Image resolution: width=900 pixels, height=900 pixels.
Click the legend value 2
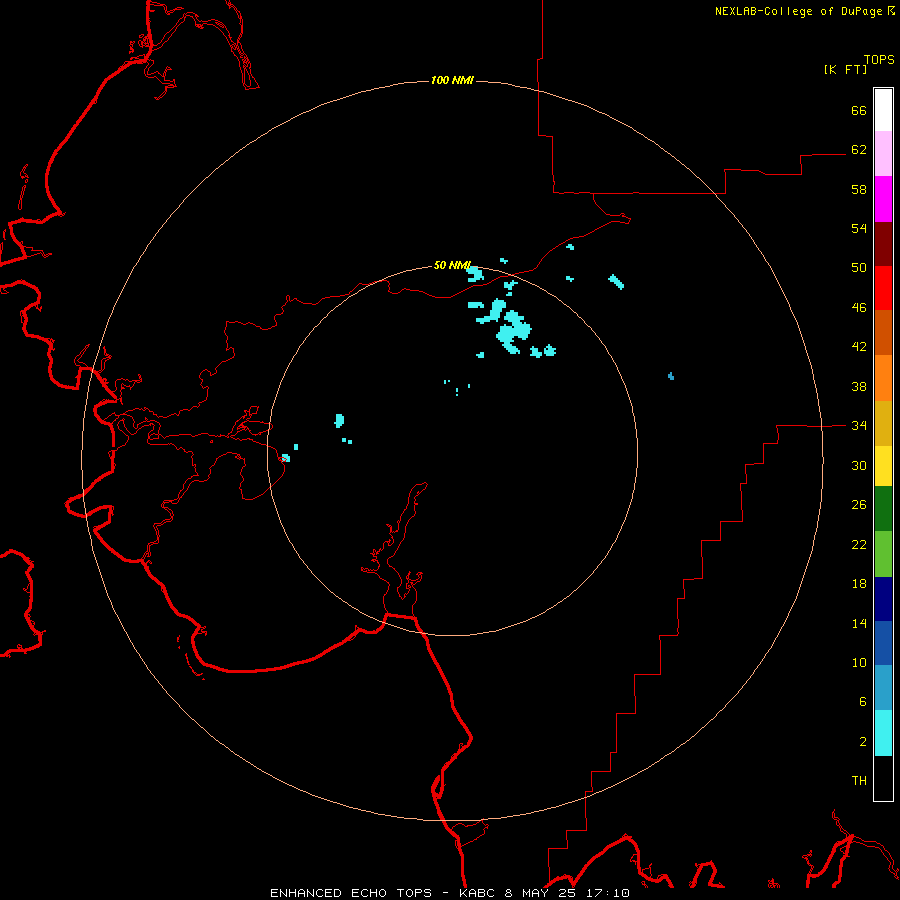point(862,742)
